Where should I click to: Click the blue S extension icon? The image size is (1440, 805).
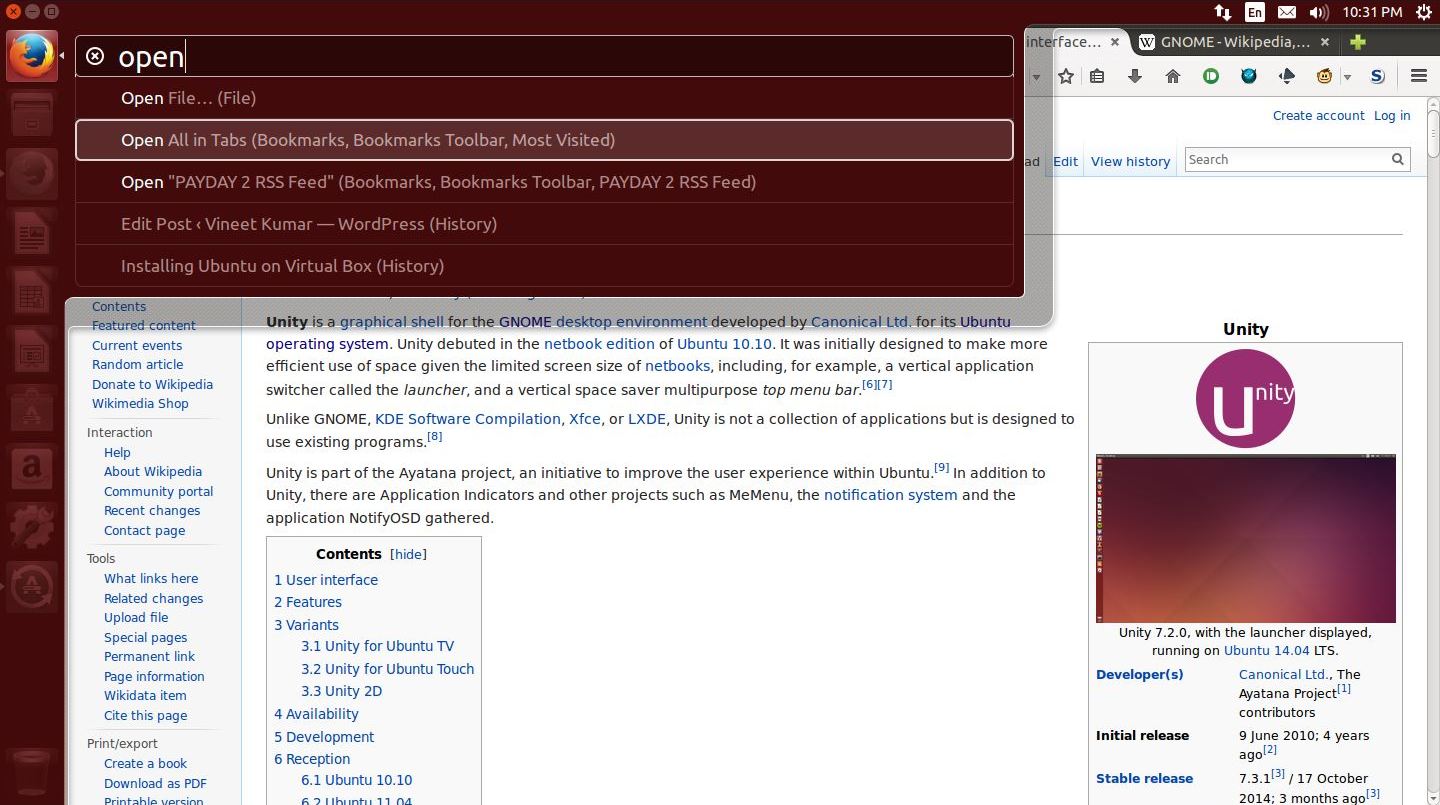1377,76
